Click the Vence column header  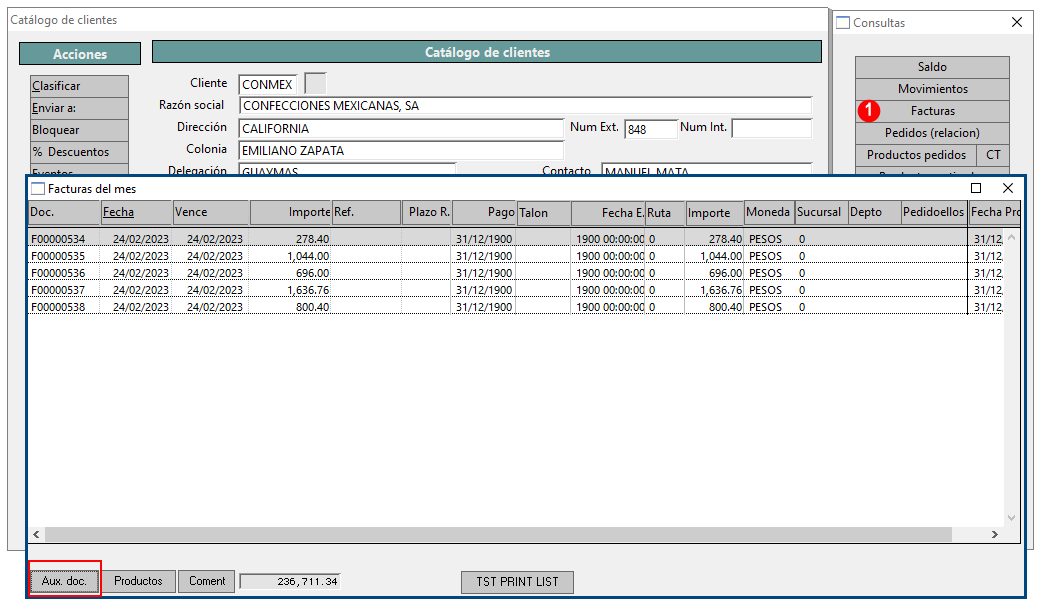coord(210,212)
